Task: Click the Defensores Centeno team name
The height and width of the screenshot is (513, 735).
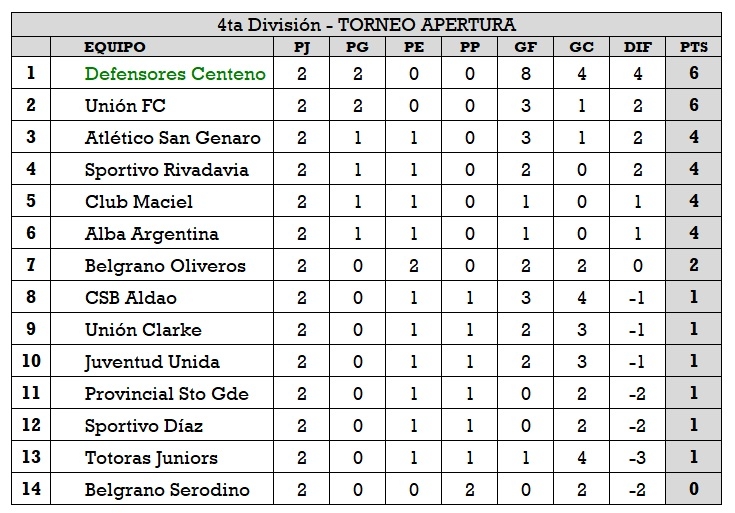Action: 175,74
